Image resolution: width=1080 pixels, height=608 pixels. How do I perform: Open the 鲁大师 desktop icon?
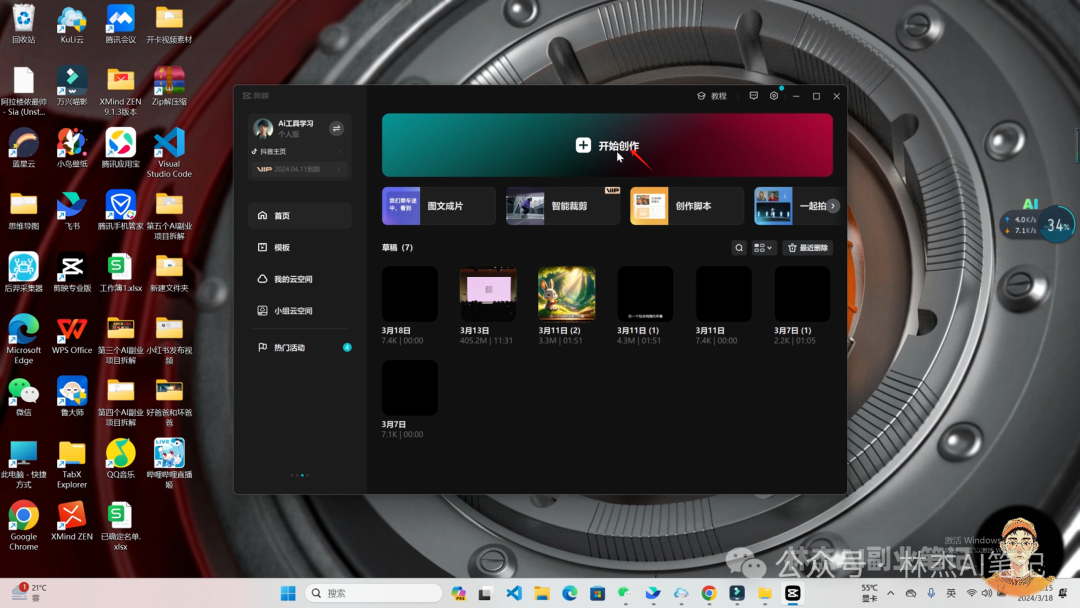pyautogui.click(x=72, y=397)
